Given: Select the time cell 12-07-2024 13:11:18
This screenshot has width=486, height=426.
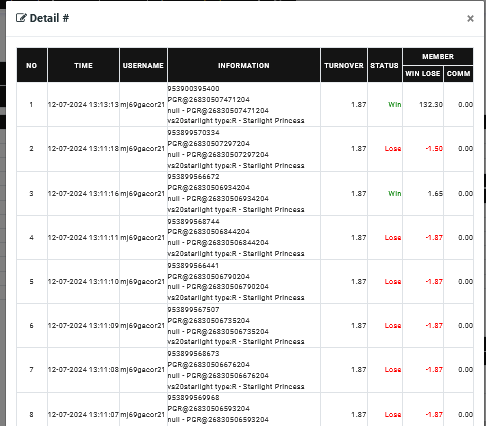Looking at the screenshot, I should pyautogui.click(x=83, y=148).
